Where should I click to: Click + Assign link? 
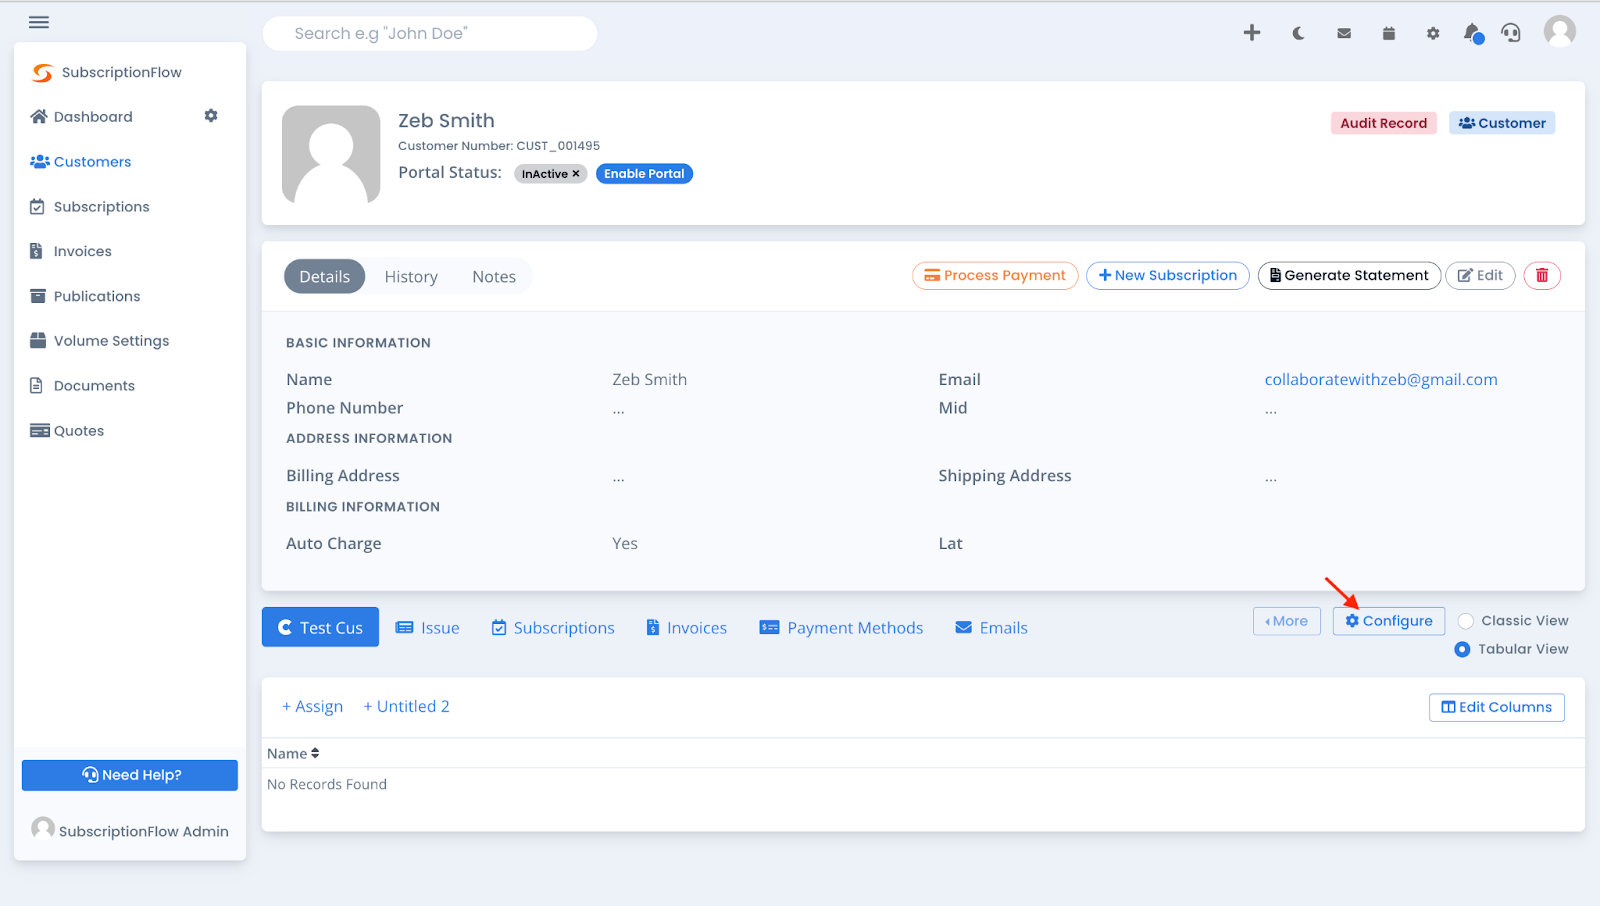point(312,706)
